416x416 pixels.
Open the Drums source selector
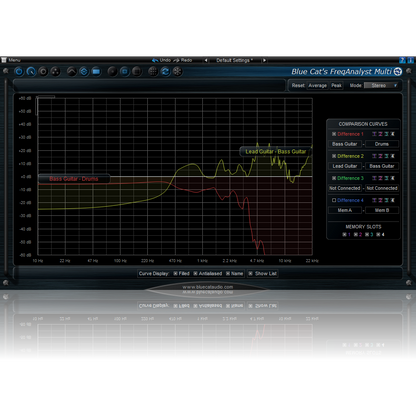(x=382, y=144)
